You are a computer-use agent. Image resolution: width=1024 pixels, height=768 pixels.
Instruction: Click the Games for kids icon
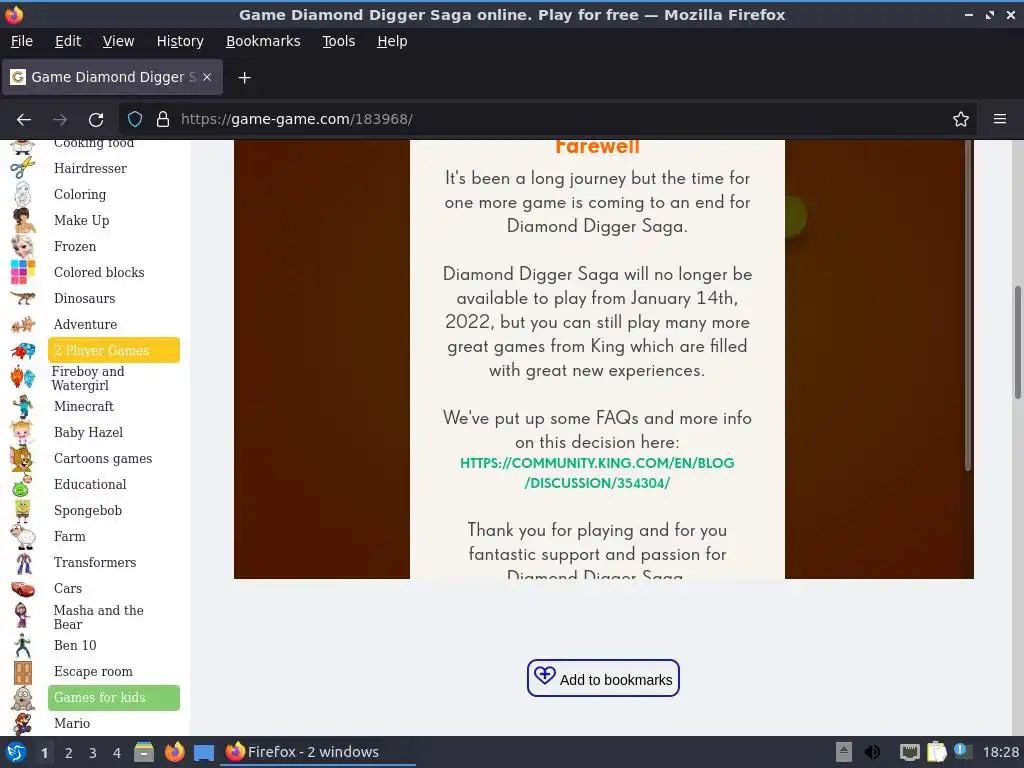(x=23, y=698)
